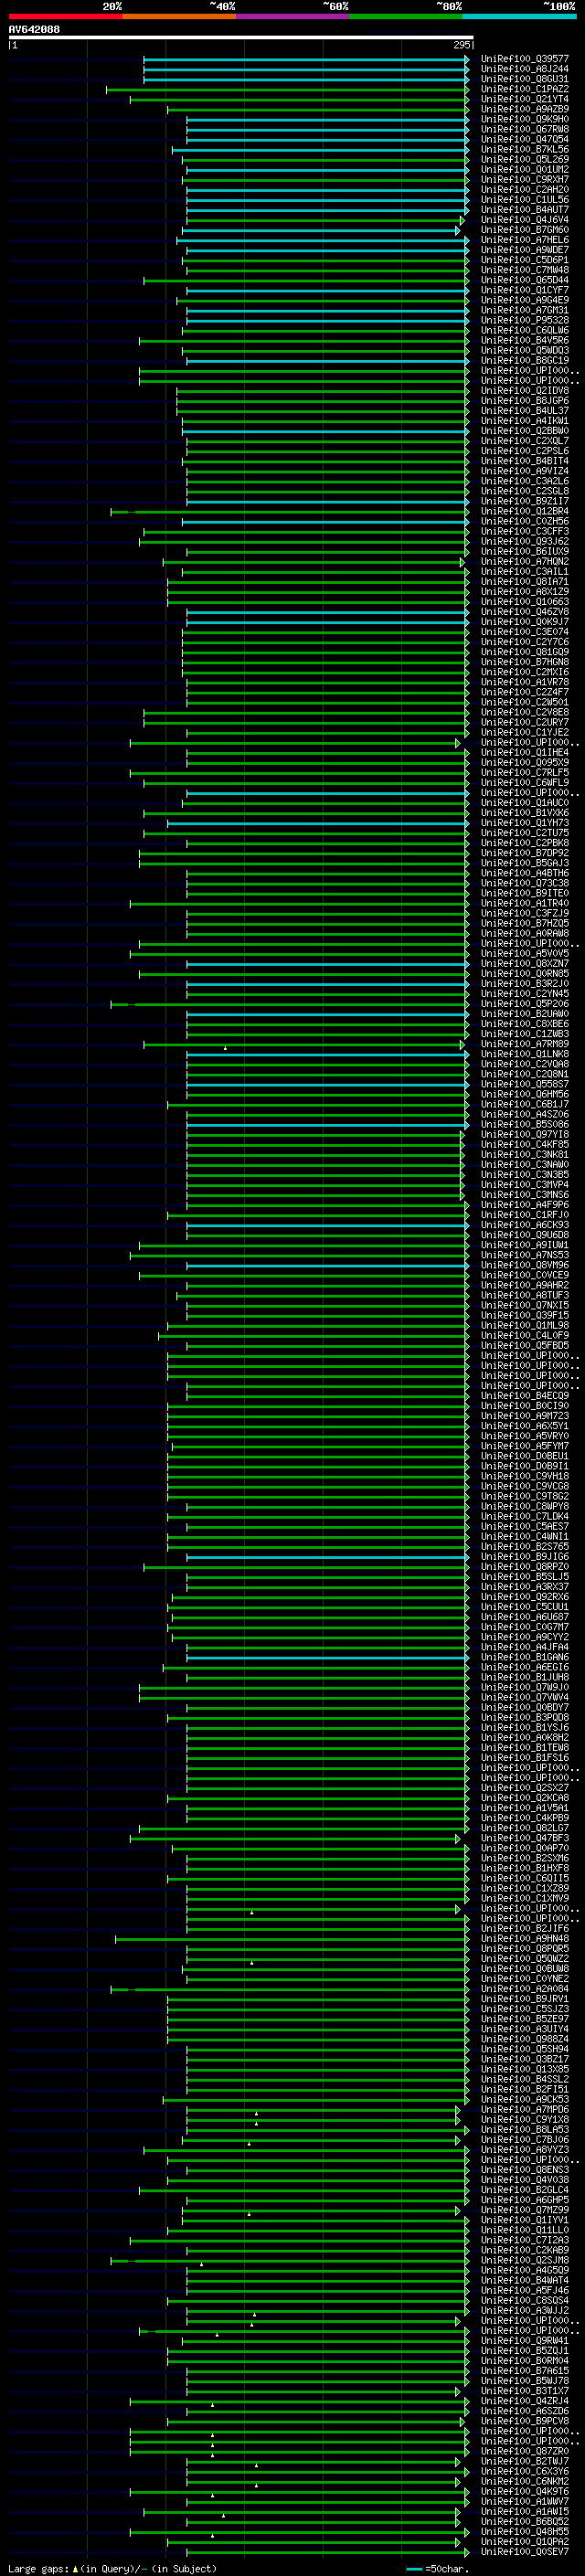Click hit UniRef100_Q9K9H0
The width and height of the screenshot is (585, 2576).
(525, 119)
